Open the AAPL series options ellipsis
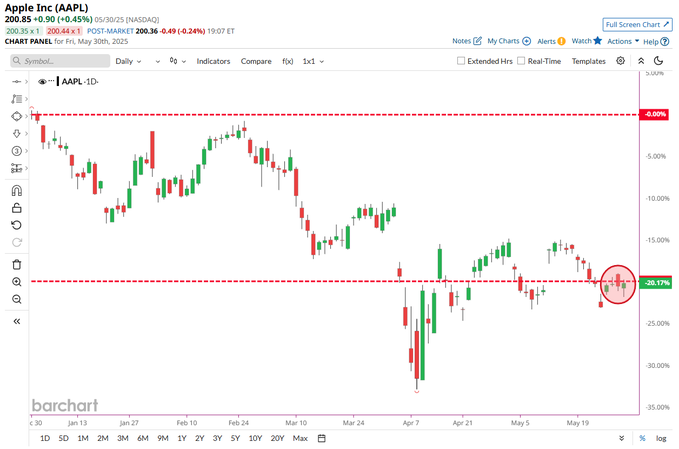 (x=52, y=81)
